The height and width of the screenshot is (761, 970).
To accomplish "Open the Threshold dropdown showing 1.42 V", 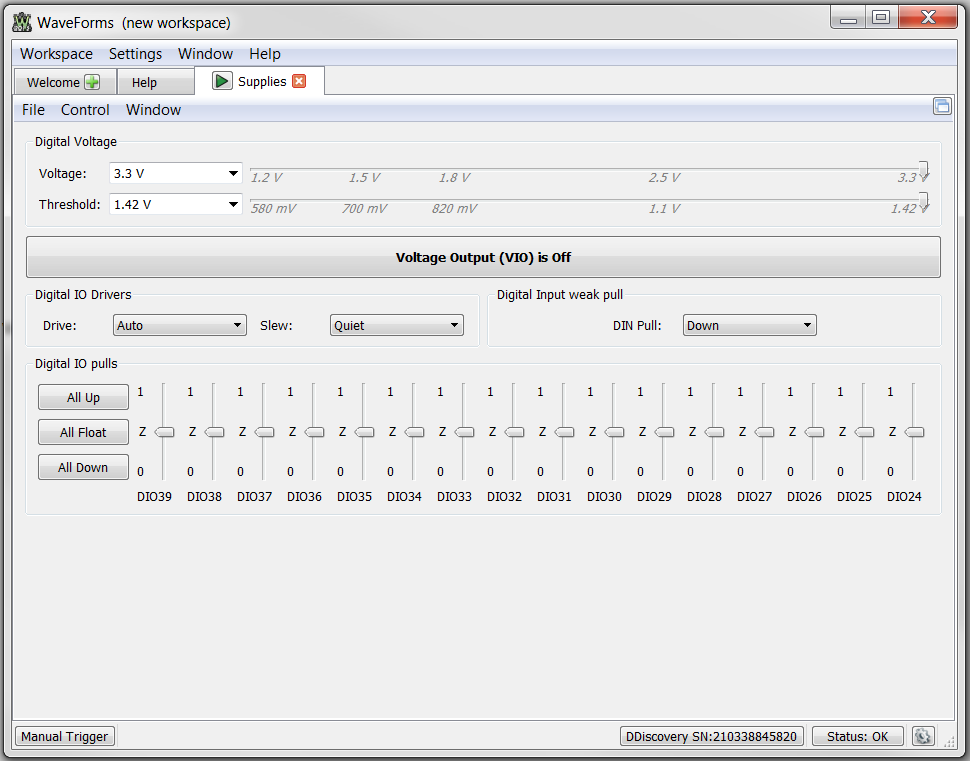I will click(x=176, y=204).
